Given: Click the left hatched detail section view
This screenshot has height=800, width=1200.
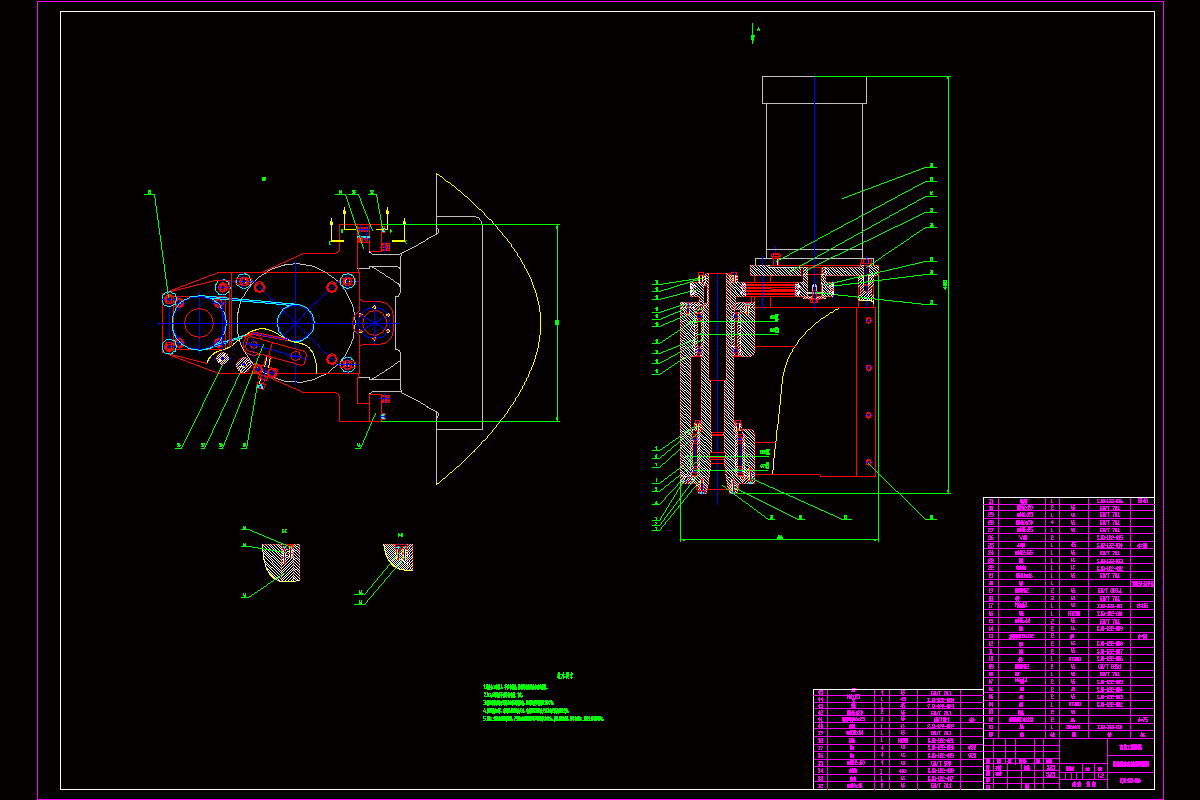Looking at the screenshot, I should 283,563.
